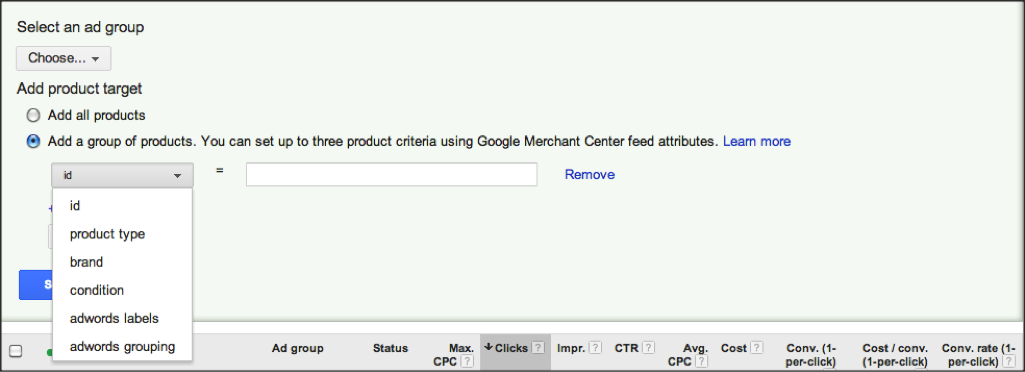
Task: Open help icon next to Cost column
Action: 757,348
